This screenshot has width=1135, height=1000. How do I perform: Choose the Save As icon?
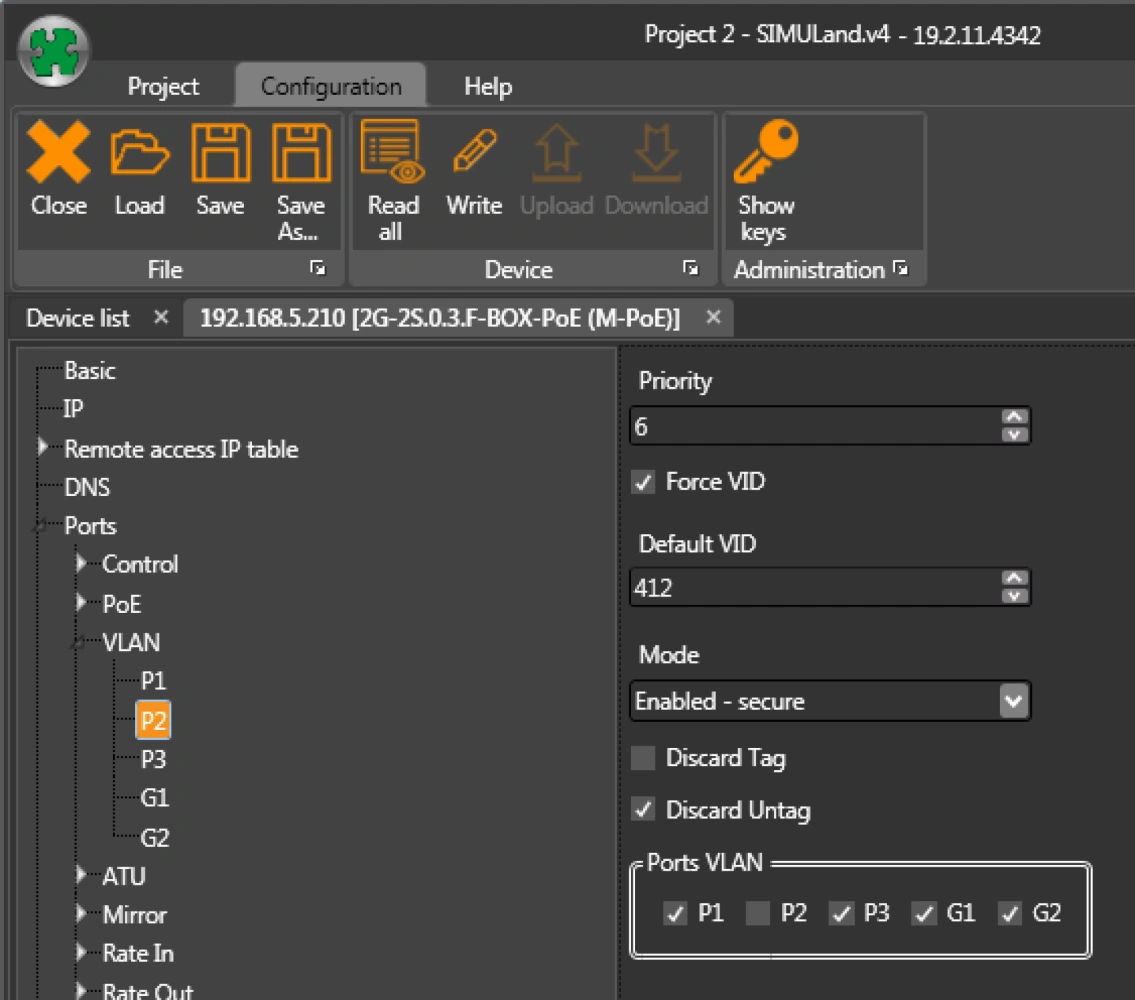[301, 154]
